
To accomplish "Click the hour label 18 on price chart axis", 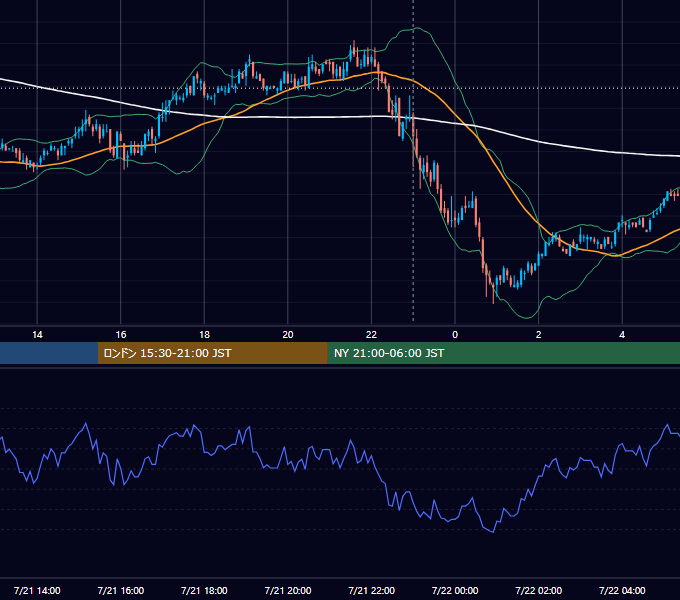I will coord(204,335).
